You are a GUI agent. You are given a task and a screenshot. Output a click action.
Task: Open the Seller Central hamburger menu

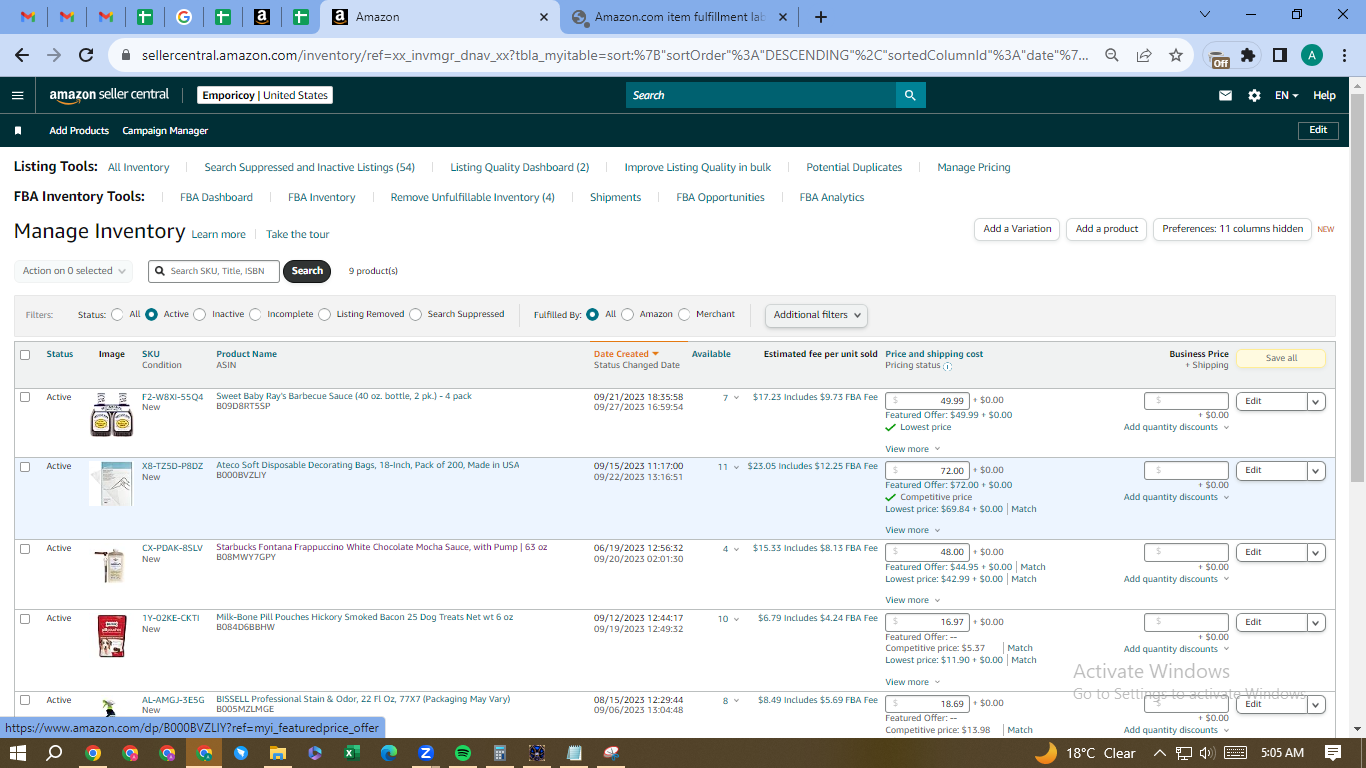coord(17,95)
